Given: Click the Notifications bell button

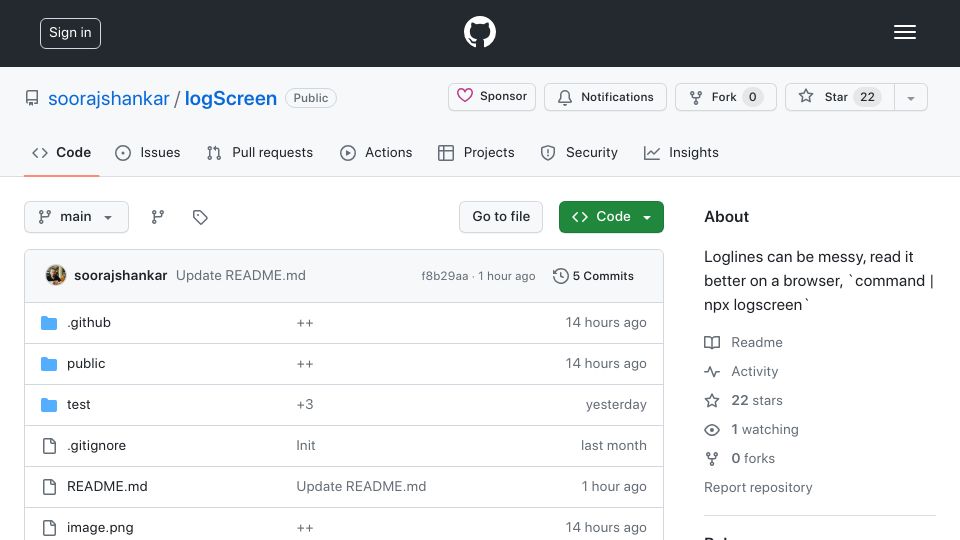Looking at the screenshot, I should click(605, 97).
